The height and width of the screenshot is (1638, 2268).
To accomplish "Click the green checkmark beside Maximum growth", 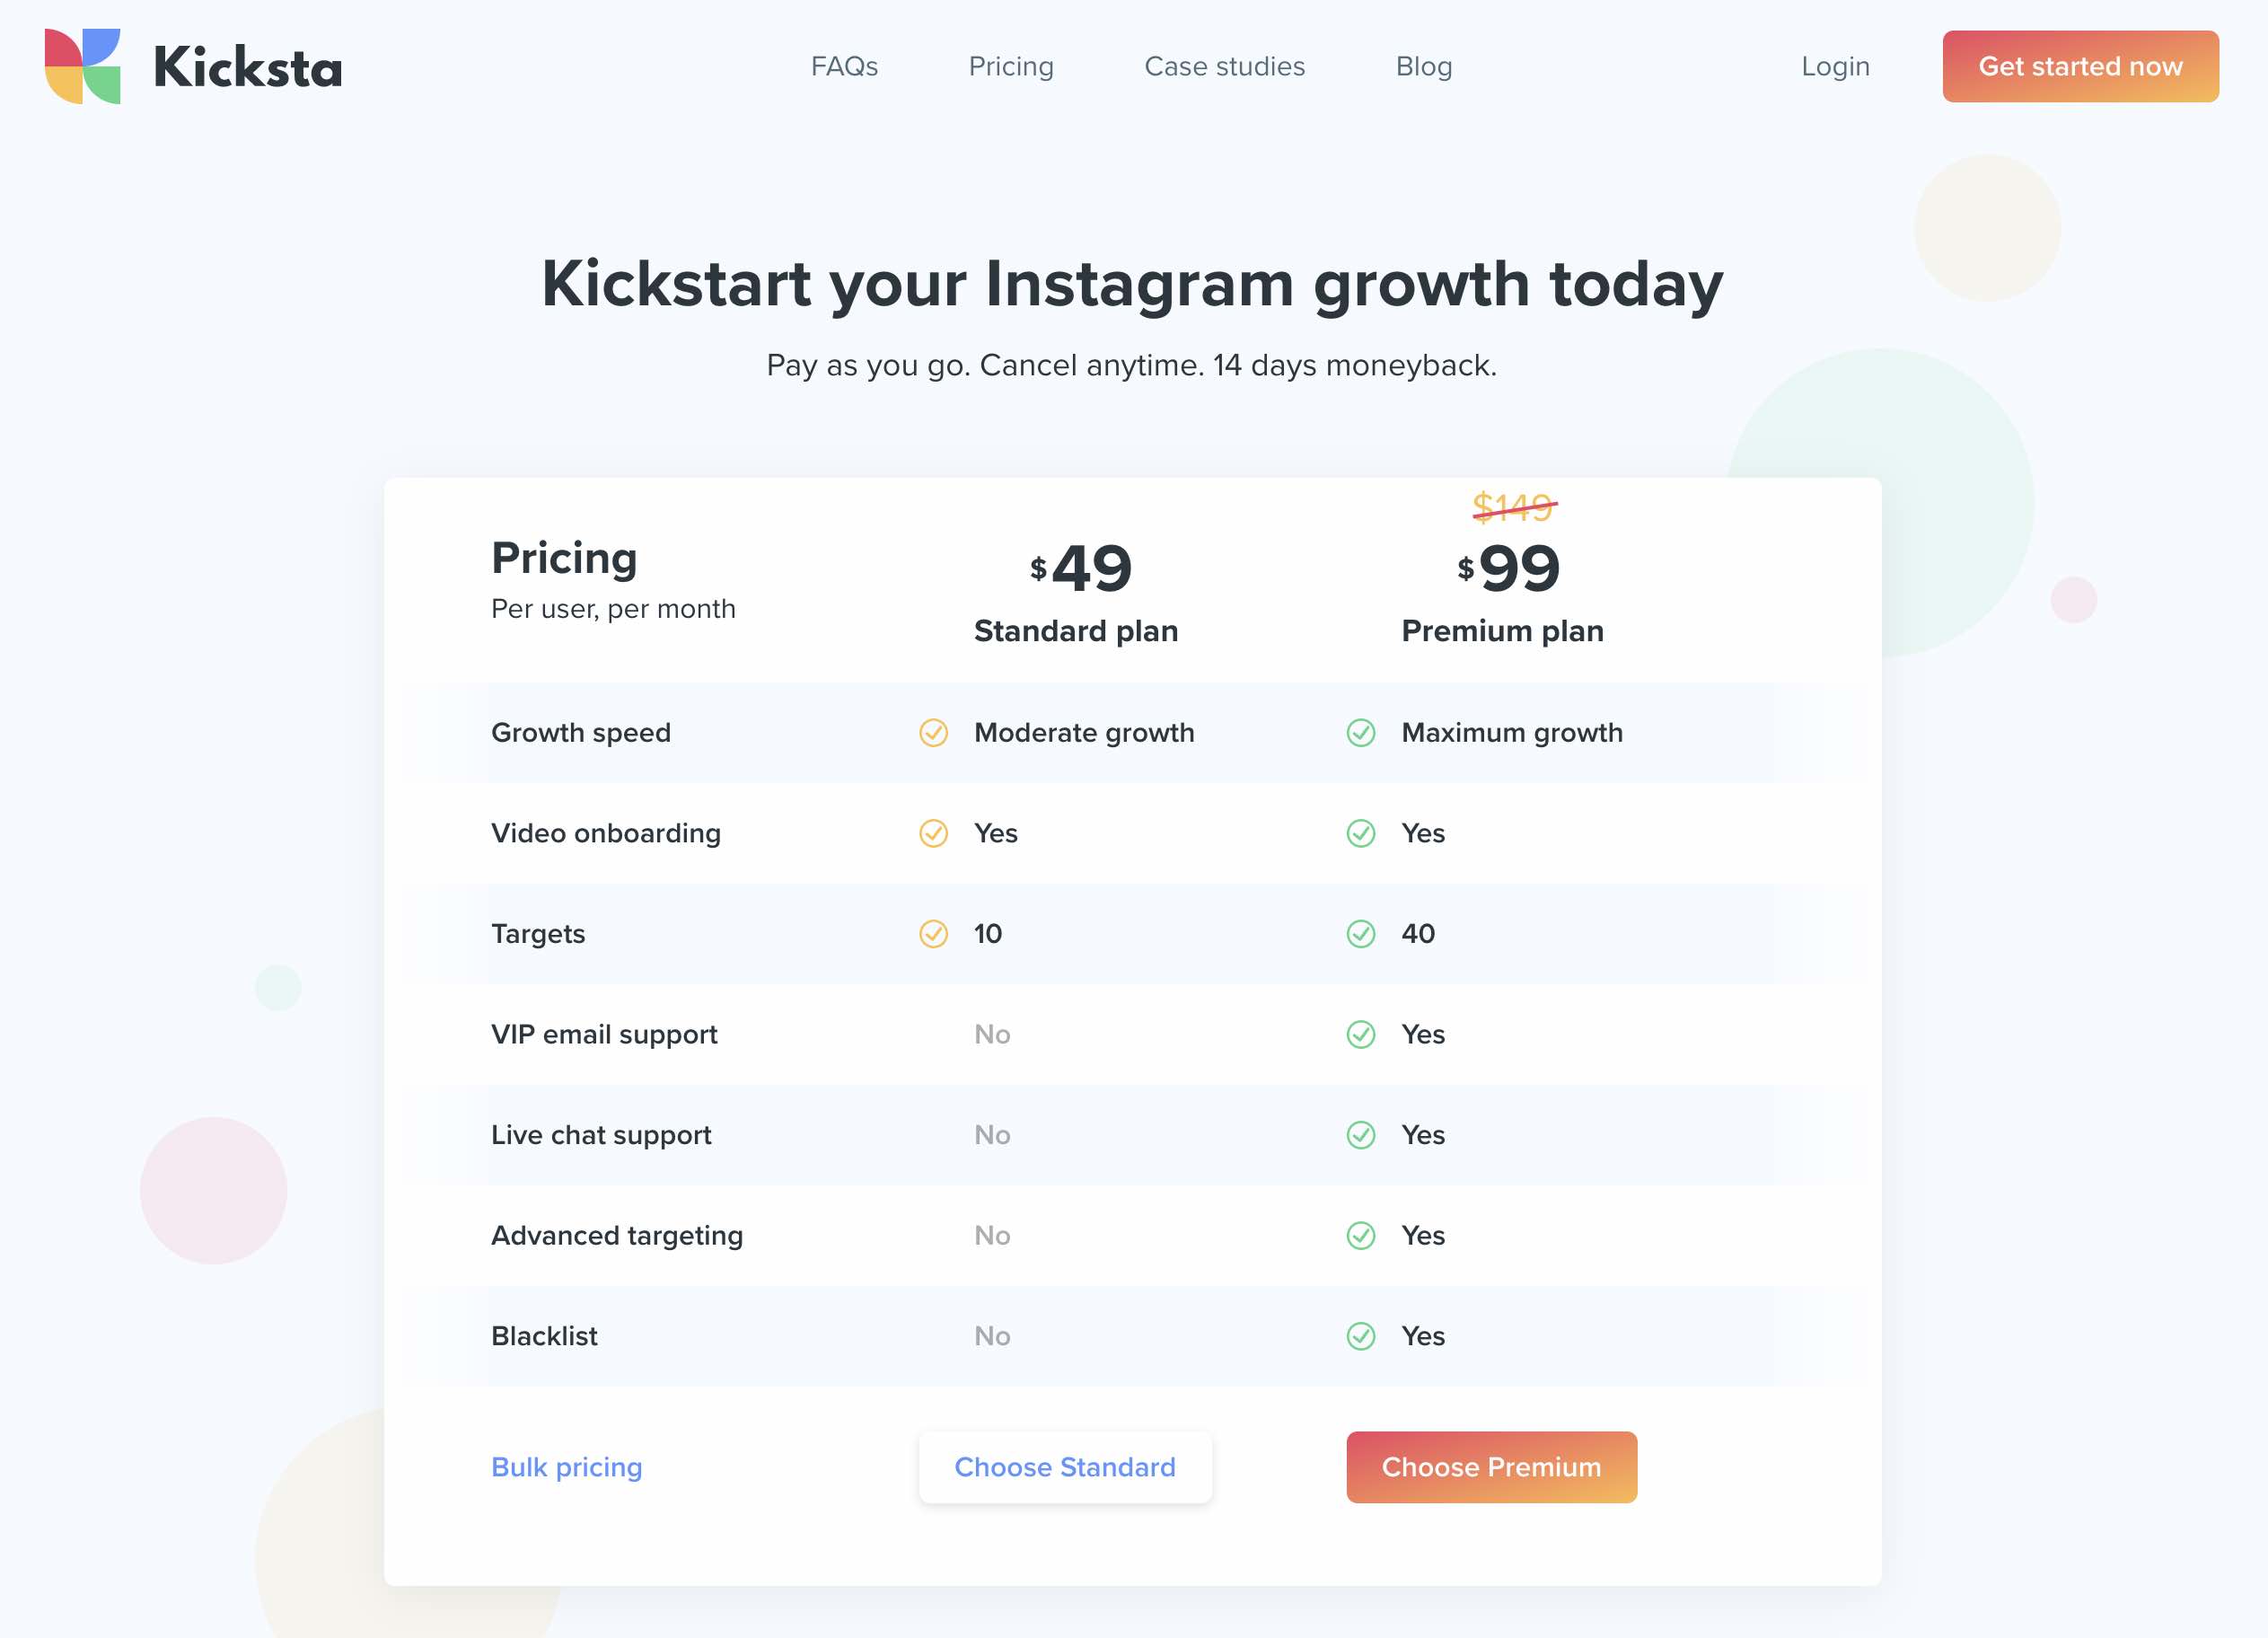I will pos(1360,733).
